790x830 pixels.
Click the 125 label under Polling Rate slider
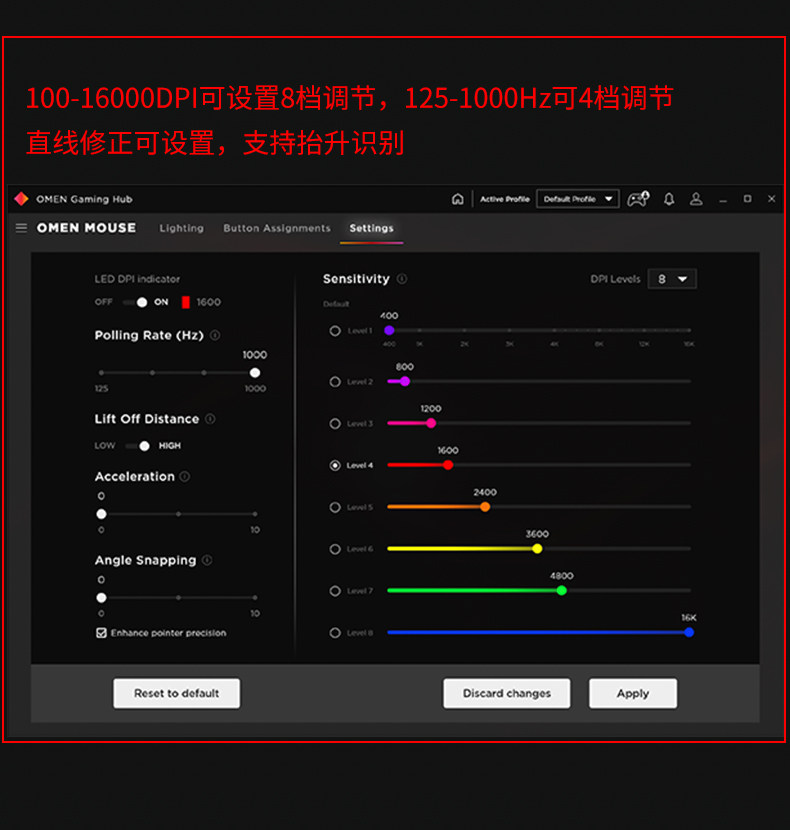coord(101,389)
